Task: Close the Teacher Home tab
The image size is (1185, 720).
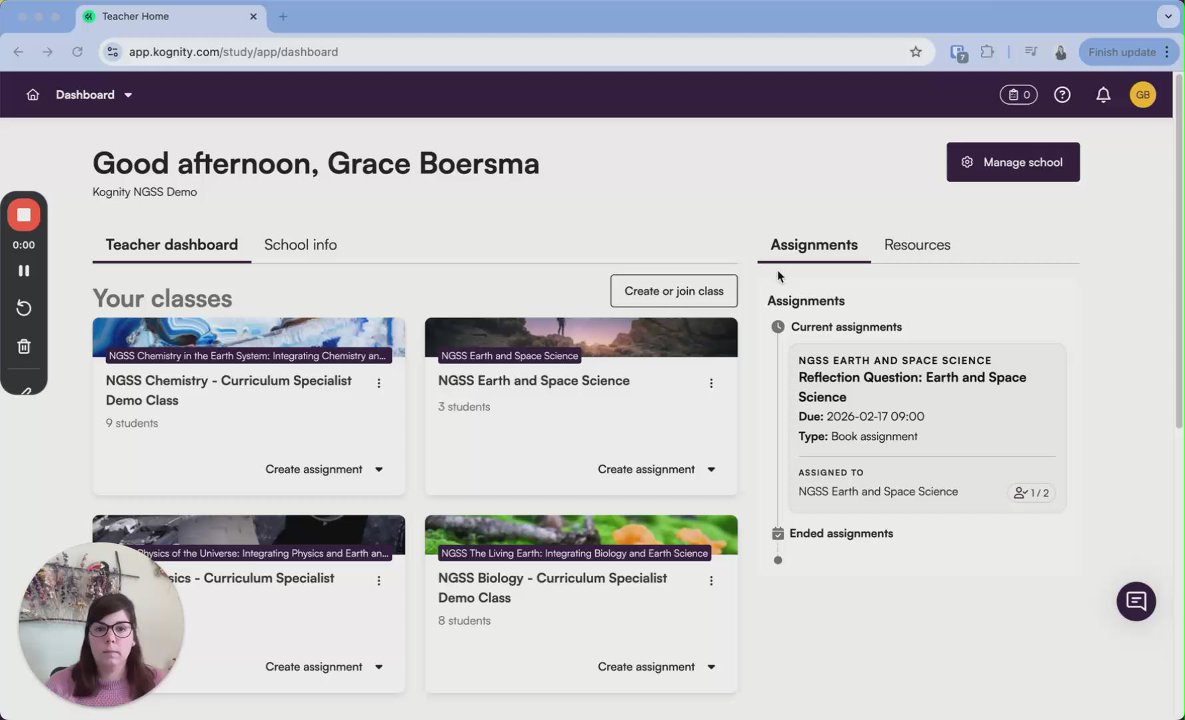Action: pyautogui.click(x=253, y=16)
